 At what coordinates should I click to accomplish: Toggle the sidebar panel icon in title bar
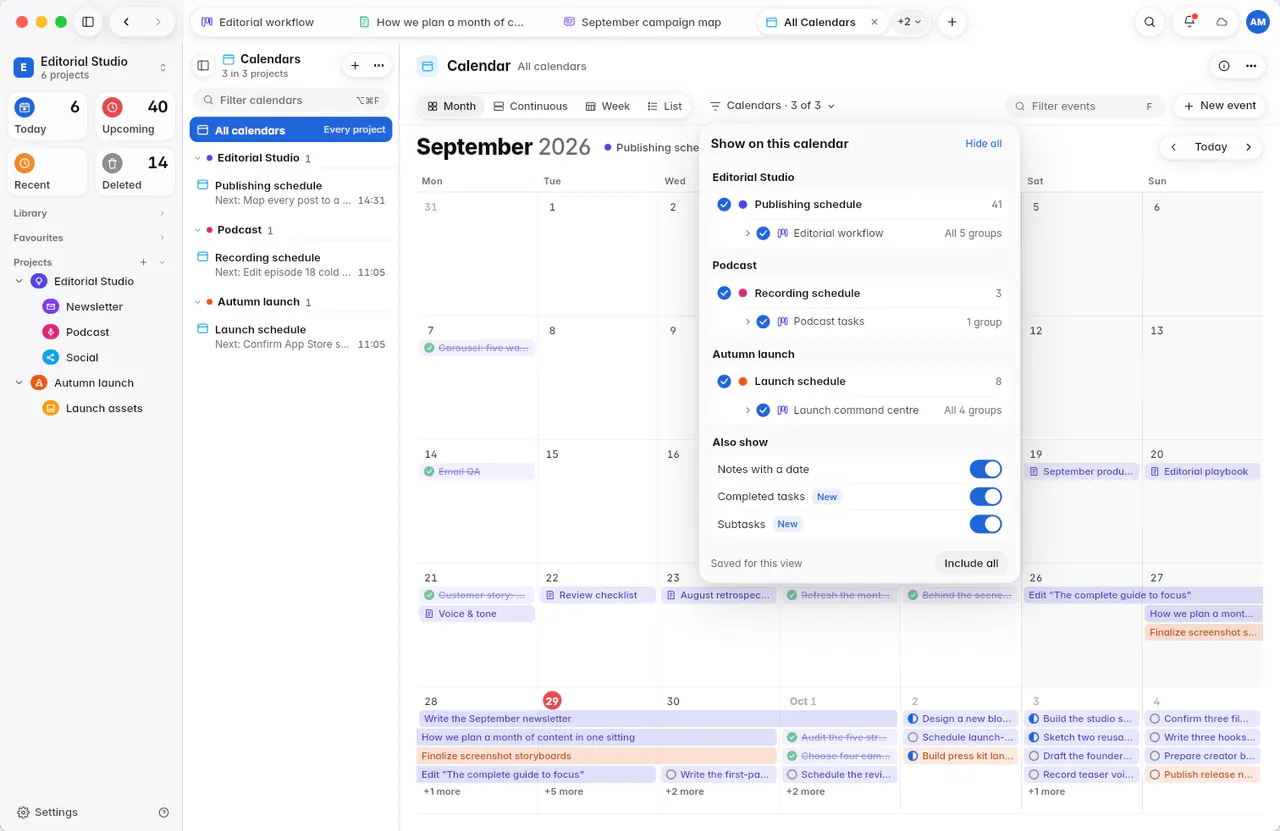coord(88,22)
